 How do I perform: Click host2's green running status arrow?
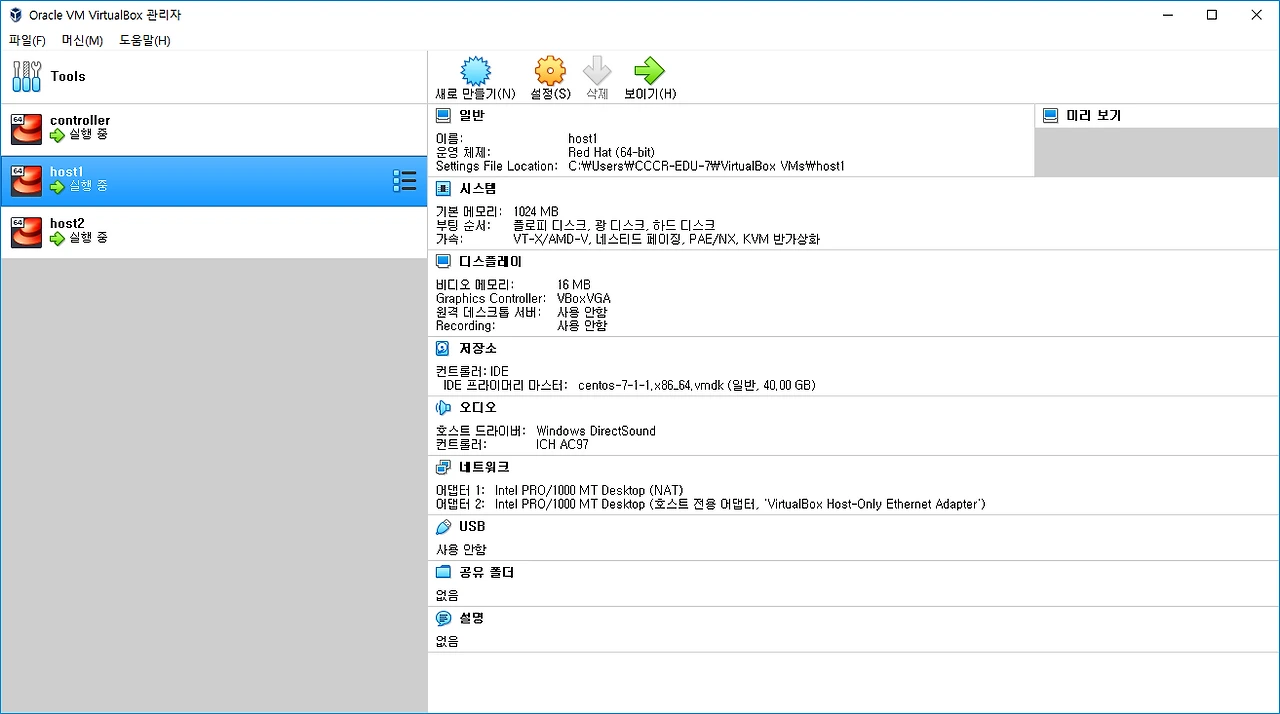coord(57,238)
